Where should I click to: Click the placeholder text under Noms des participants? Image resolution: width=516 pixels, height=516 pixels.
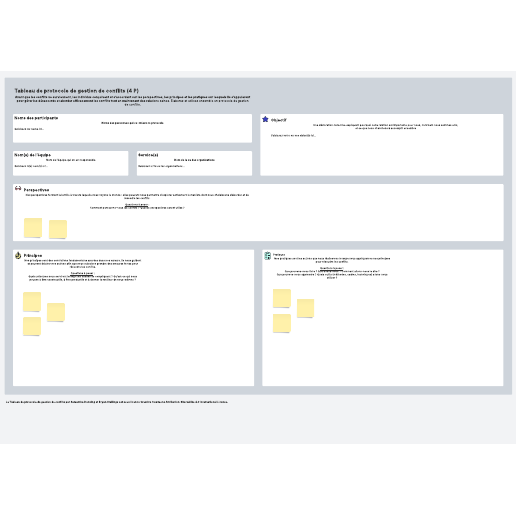pos(29,129)
